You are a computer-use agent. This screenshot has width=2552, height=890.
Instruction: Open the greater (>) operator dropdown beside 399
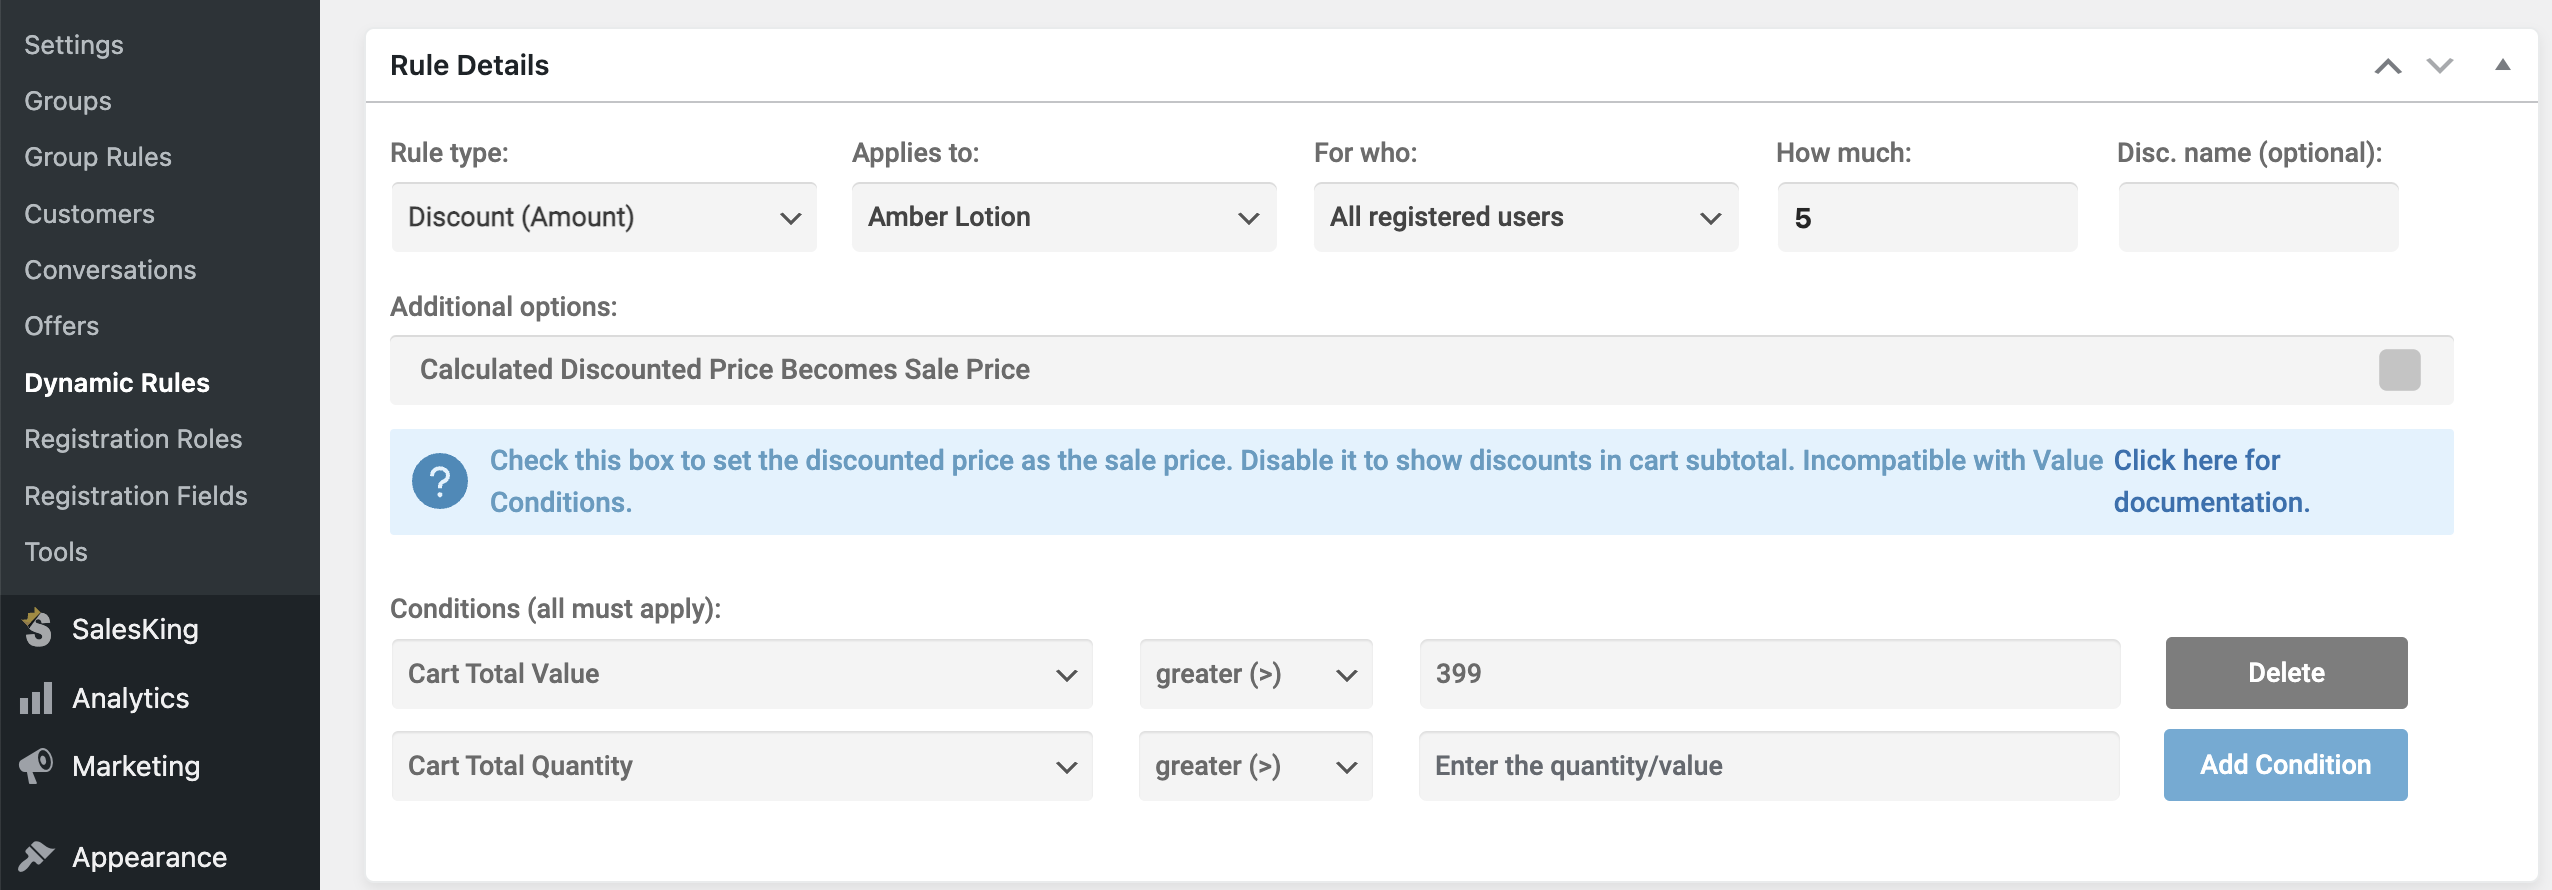pyautogui.click(x=1256, y=674)
